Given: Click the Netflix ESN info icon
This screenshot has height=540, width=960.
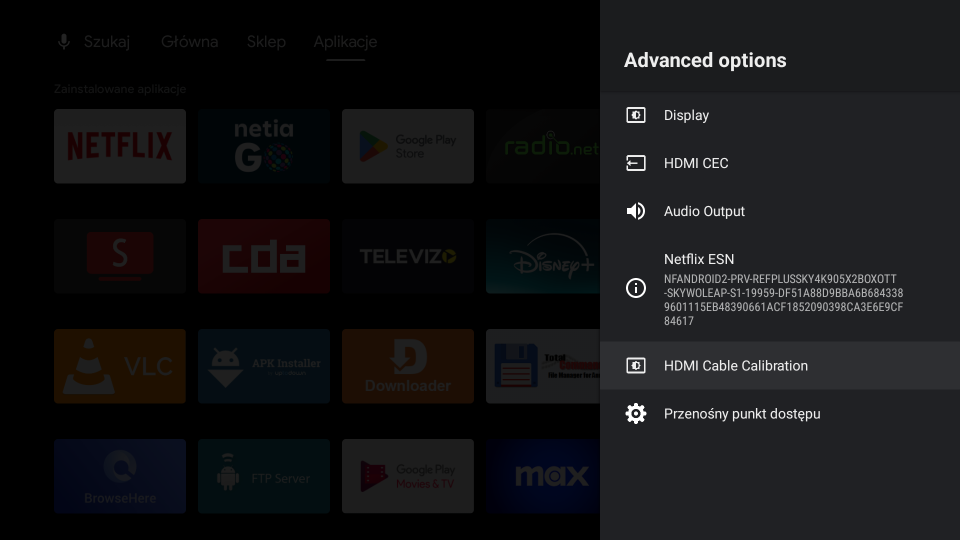Looking at the screenshot, I should tap(636, 288).
